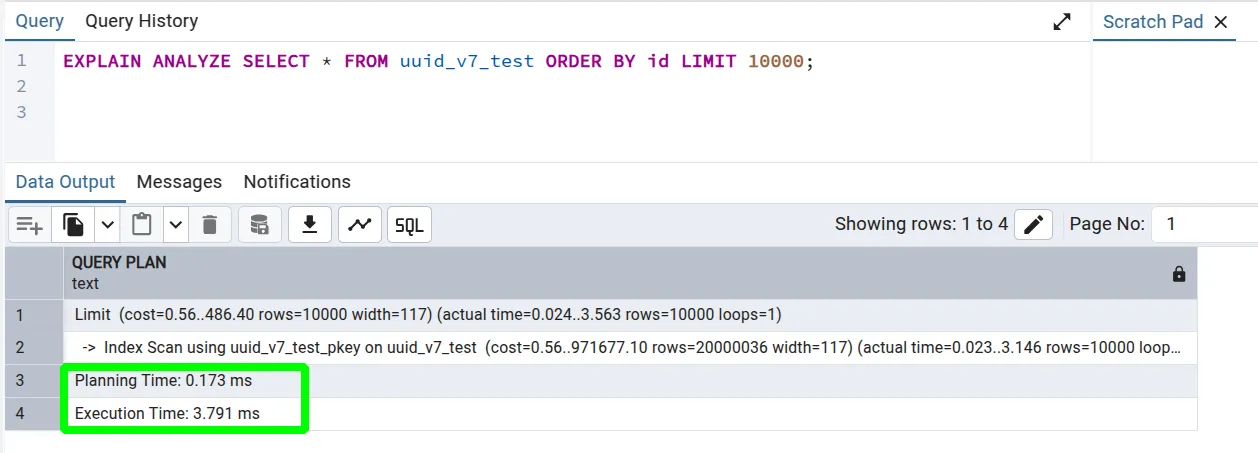This screenshot has height=453, width=1258.
Task: Expand the query editor with arrows icon
Action: point(1062,22)
